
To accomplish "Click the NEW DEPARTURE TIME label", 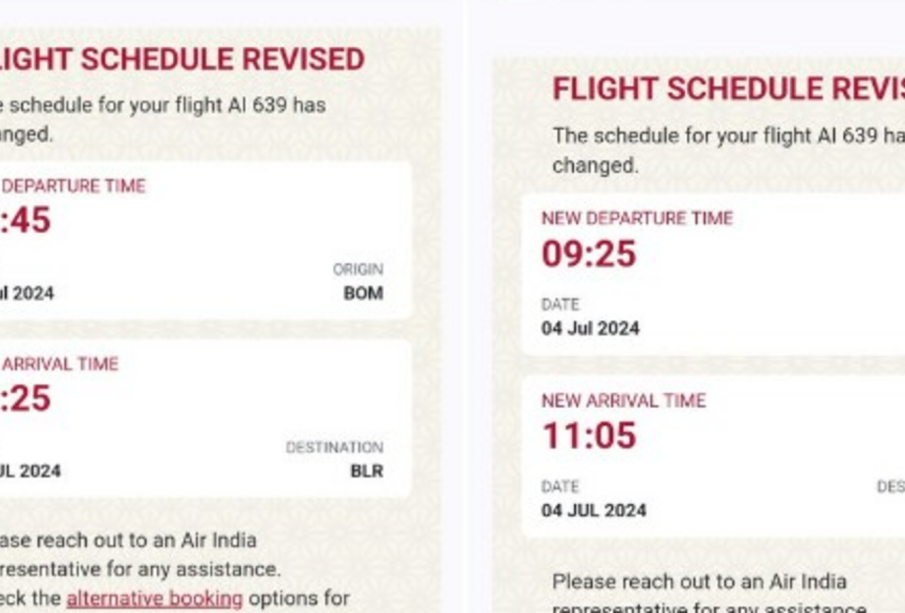I will (637, 218).
